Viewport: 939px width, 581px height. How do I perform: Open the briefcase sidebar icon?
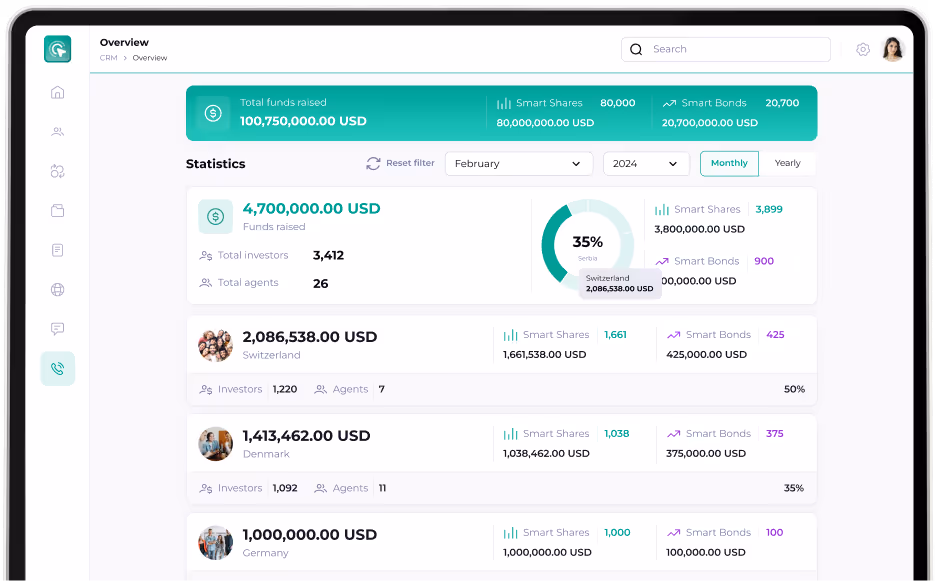[x=57, y=211]
